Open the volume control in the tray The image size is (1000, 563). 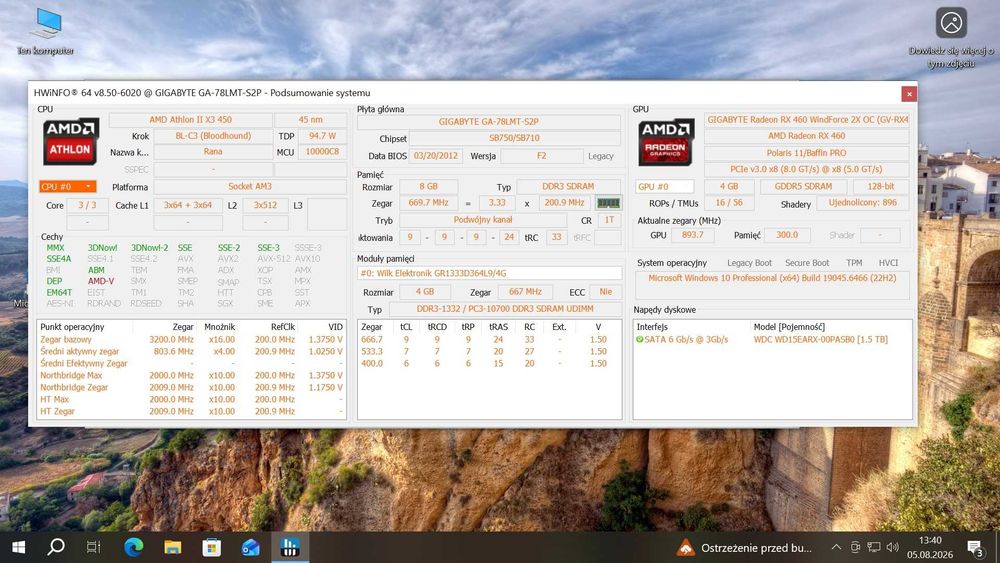pos(893,547)
